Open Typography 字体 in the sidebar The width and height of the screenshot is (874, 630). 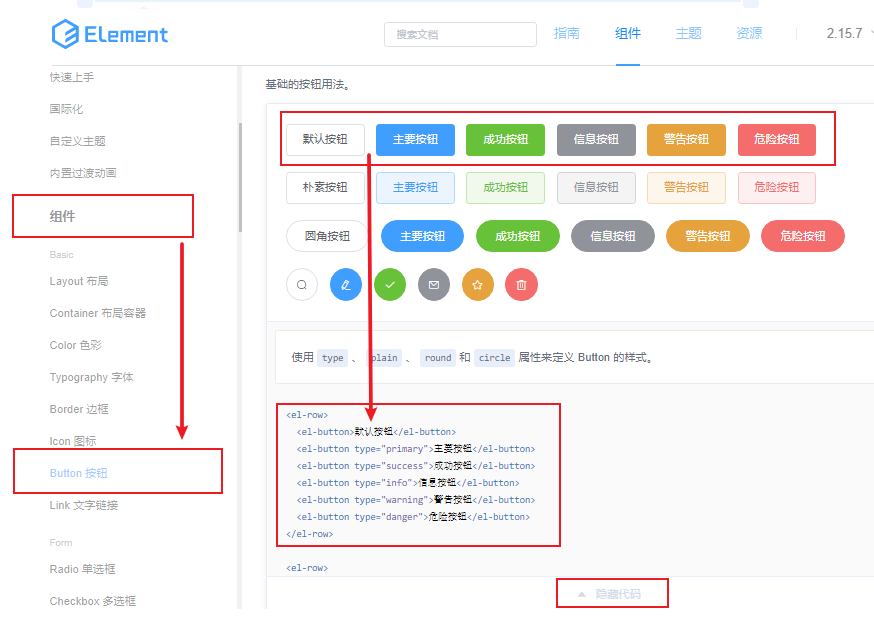click(x=91, y=377)
